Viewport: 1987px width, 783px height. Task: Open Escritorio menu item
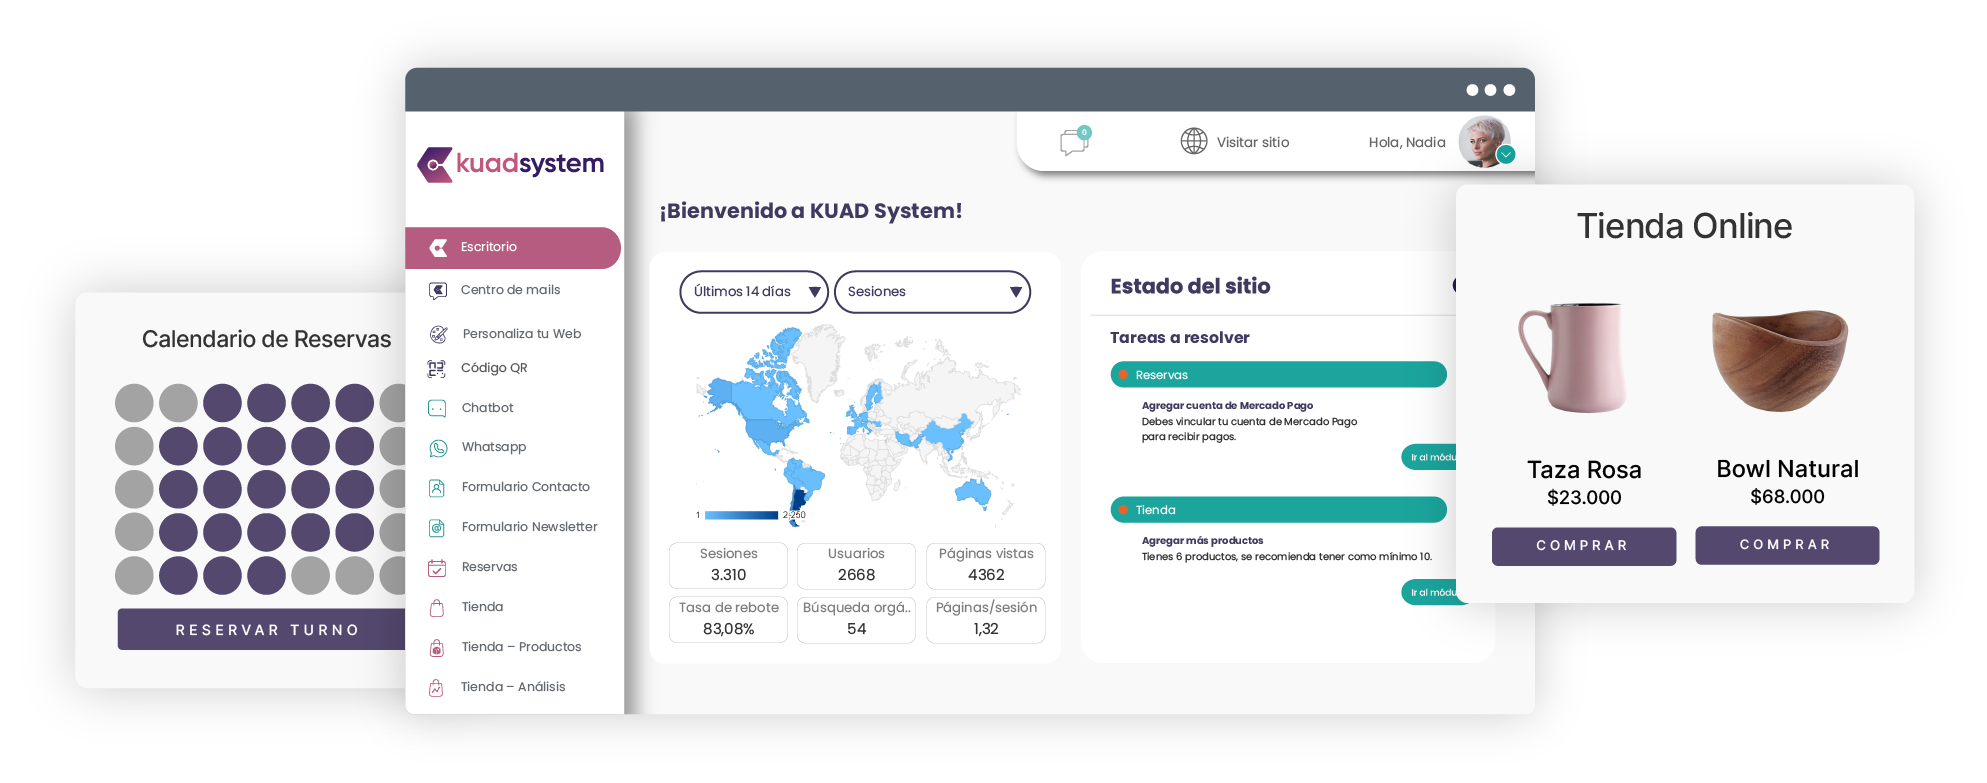coord(513,247)
